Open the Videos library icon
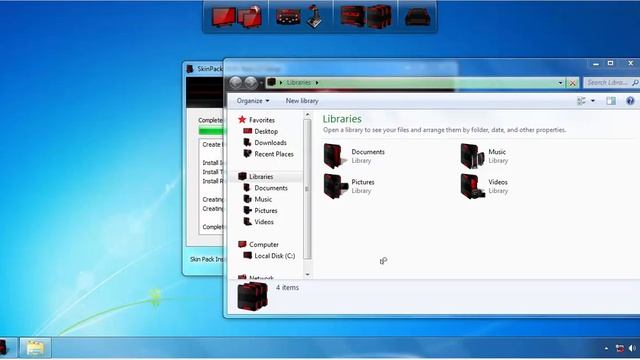This screenshot has width=640, height=360. (x=472, y=186)
